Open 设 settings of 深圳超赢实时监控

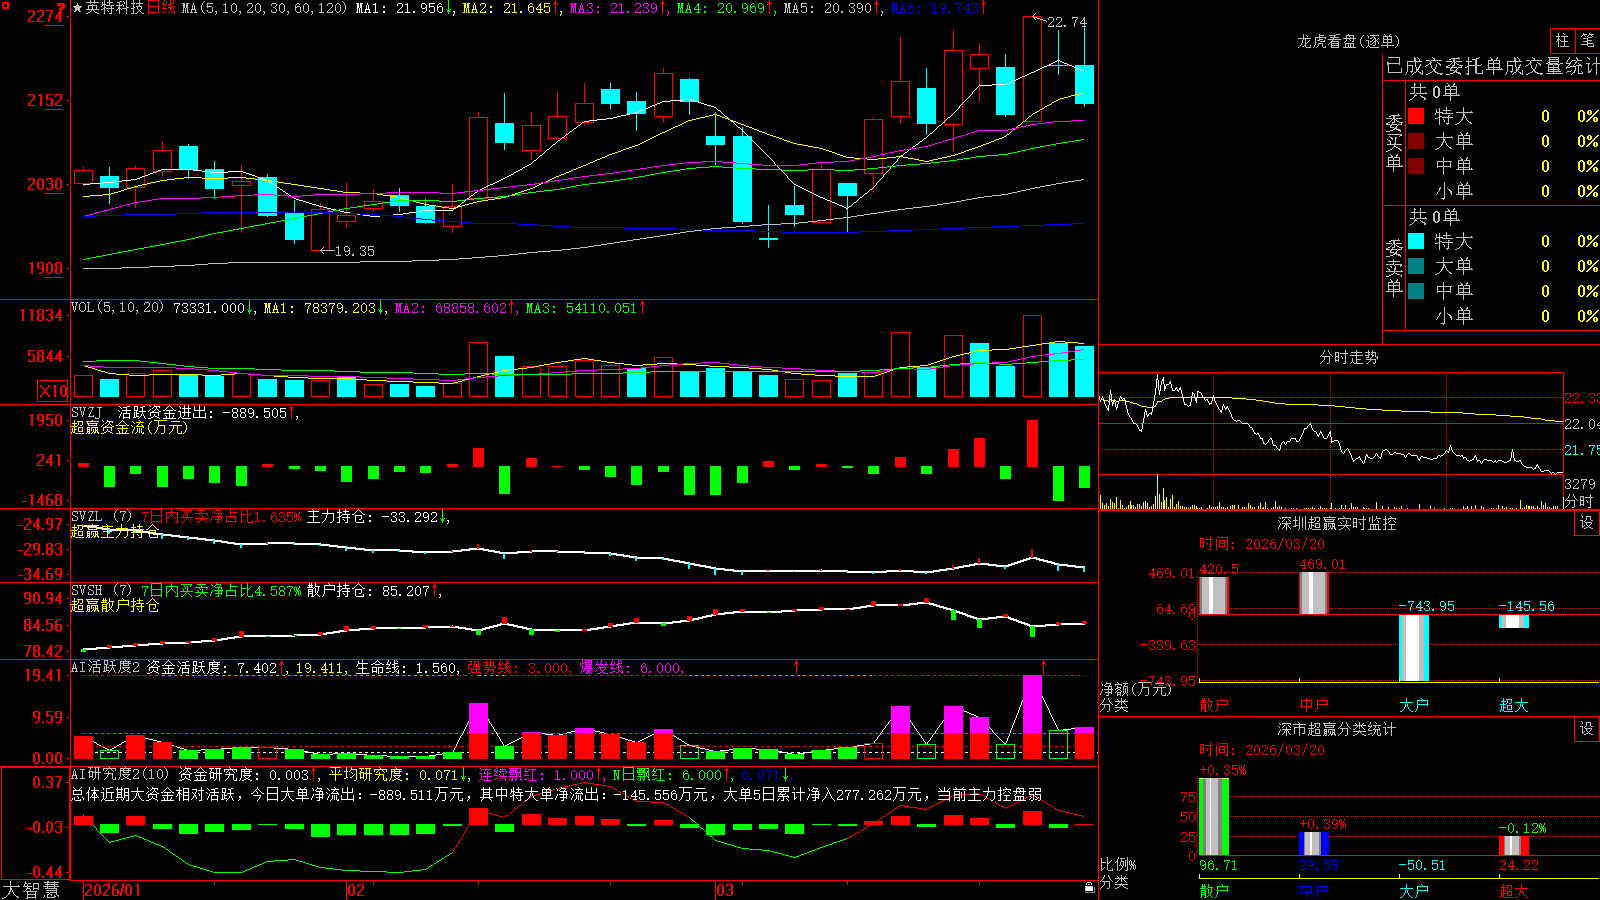[1587, 523]
